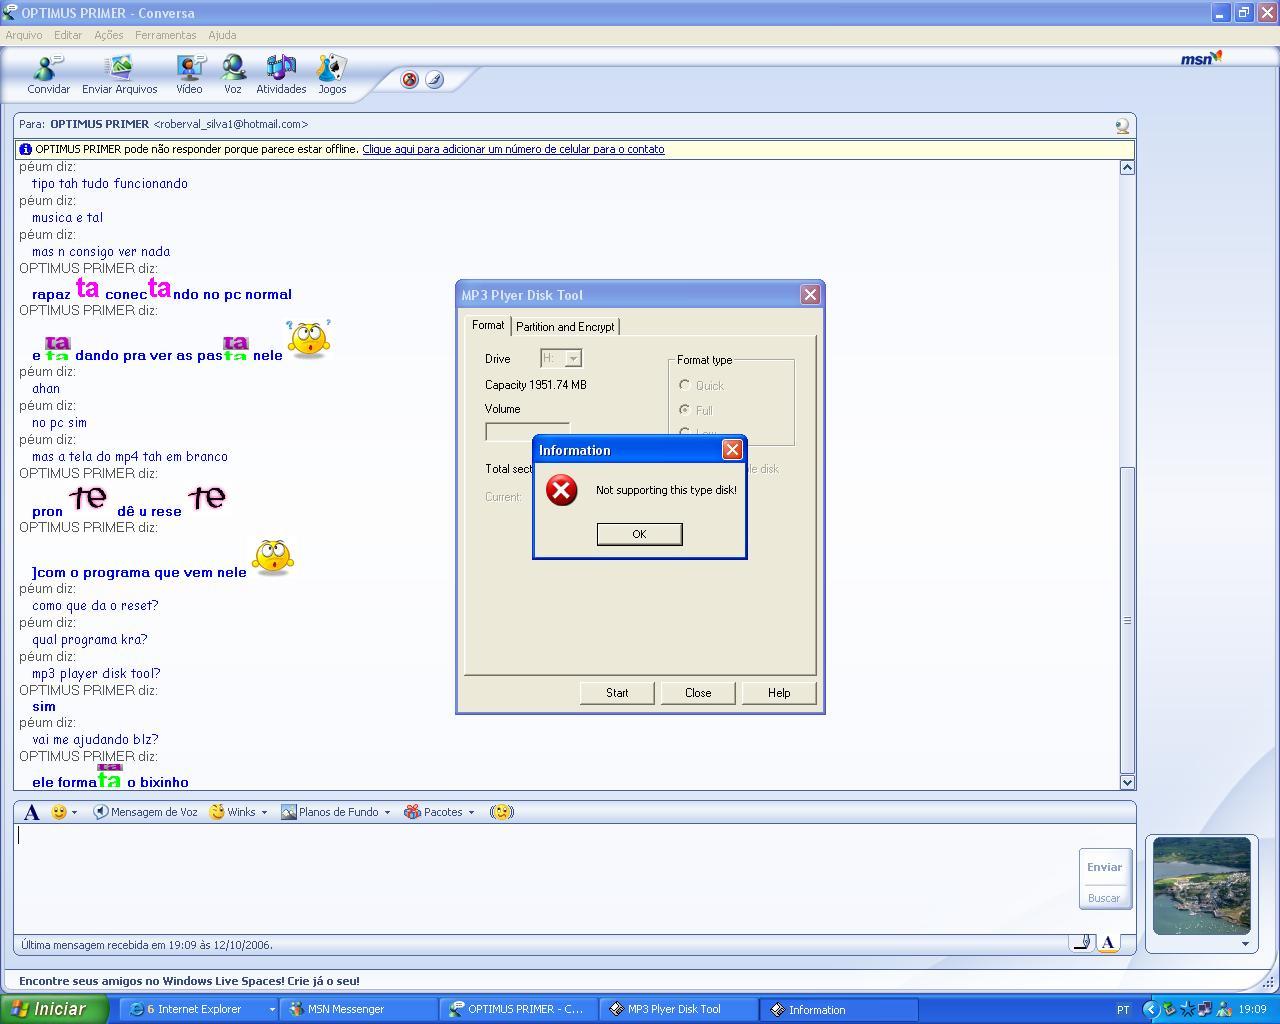Screen dimensions: 1280x1024
Task: Open Enviar Arquivos to send files
Action: pos(119,75)
